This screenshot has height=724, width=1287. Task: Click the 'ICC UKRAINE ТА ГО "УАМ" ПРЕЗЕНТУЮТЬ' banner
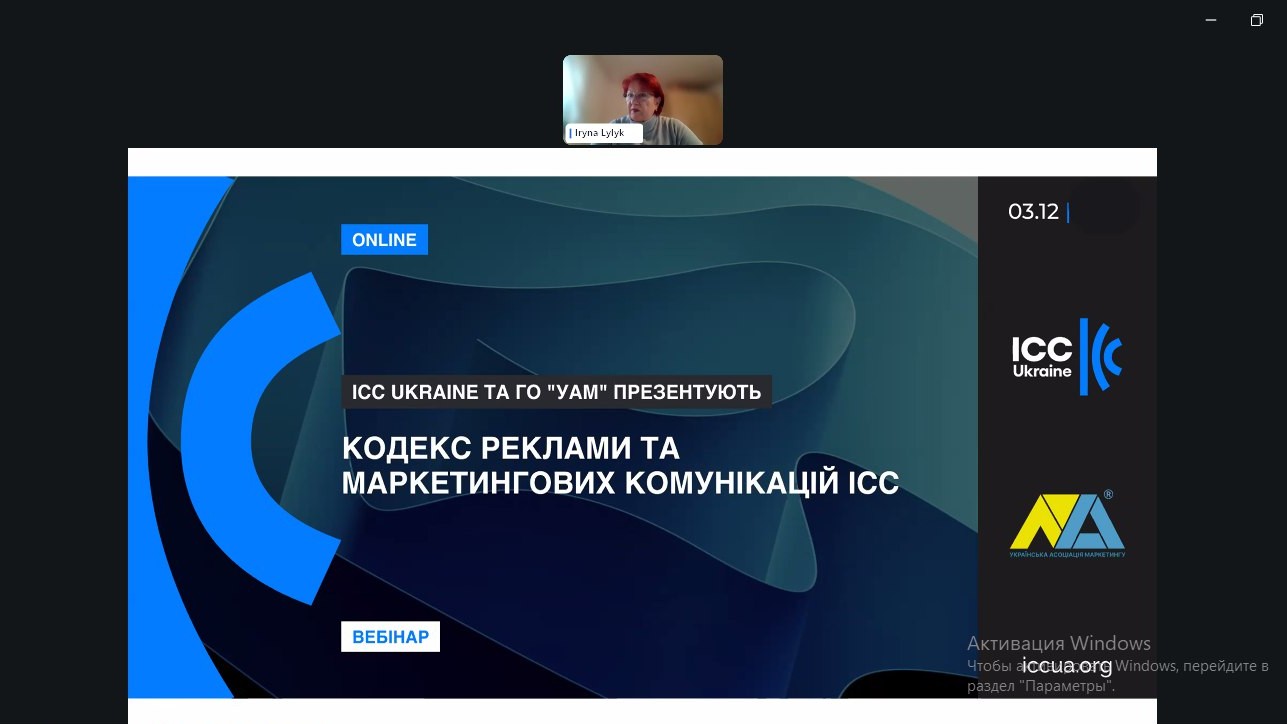click(556, 392)
